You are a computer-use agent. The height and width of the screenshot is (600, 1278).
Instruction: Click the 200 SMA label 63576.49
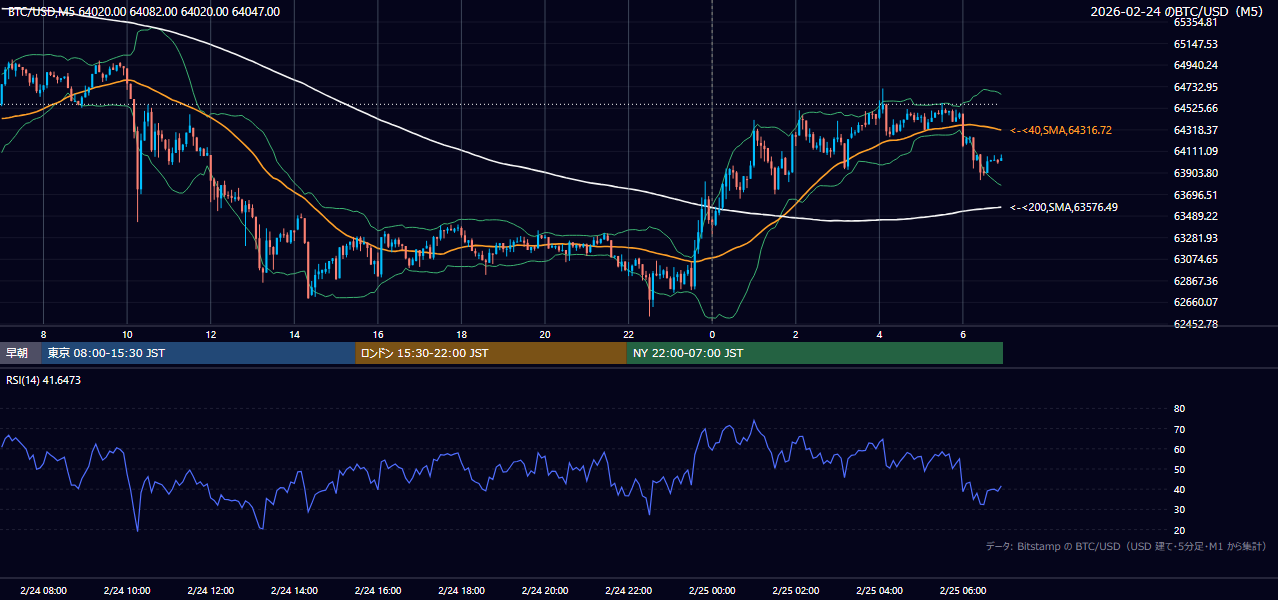[1064, 207]
